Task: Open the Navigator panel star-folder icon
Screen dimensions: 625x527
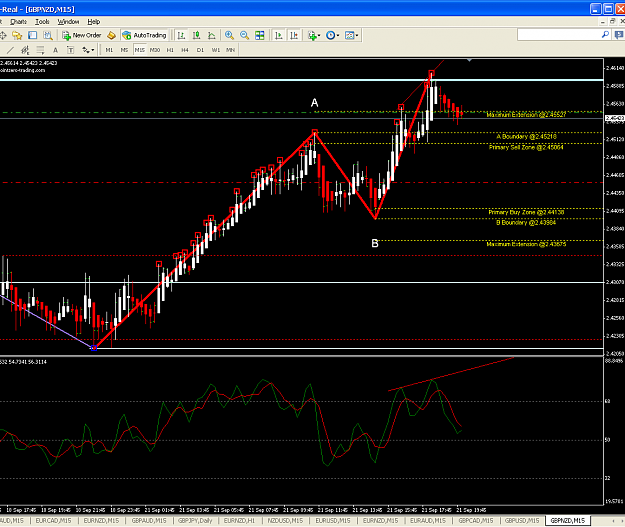Action: pyautogui.click(x=17, y=35)
